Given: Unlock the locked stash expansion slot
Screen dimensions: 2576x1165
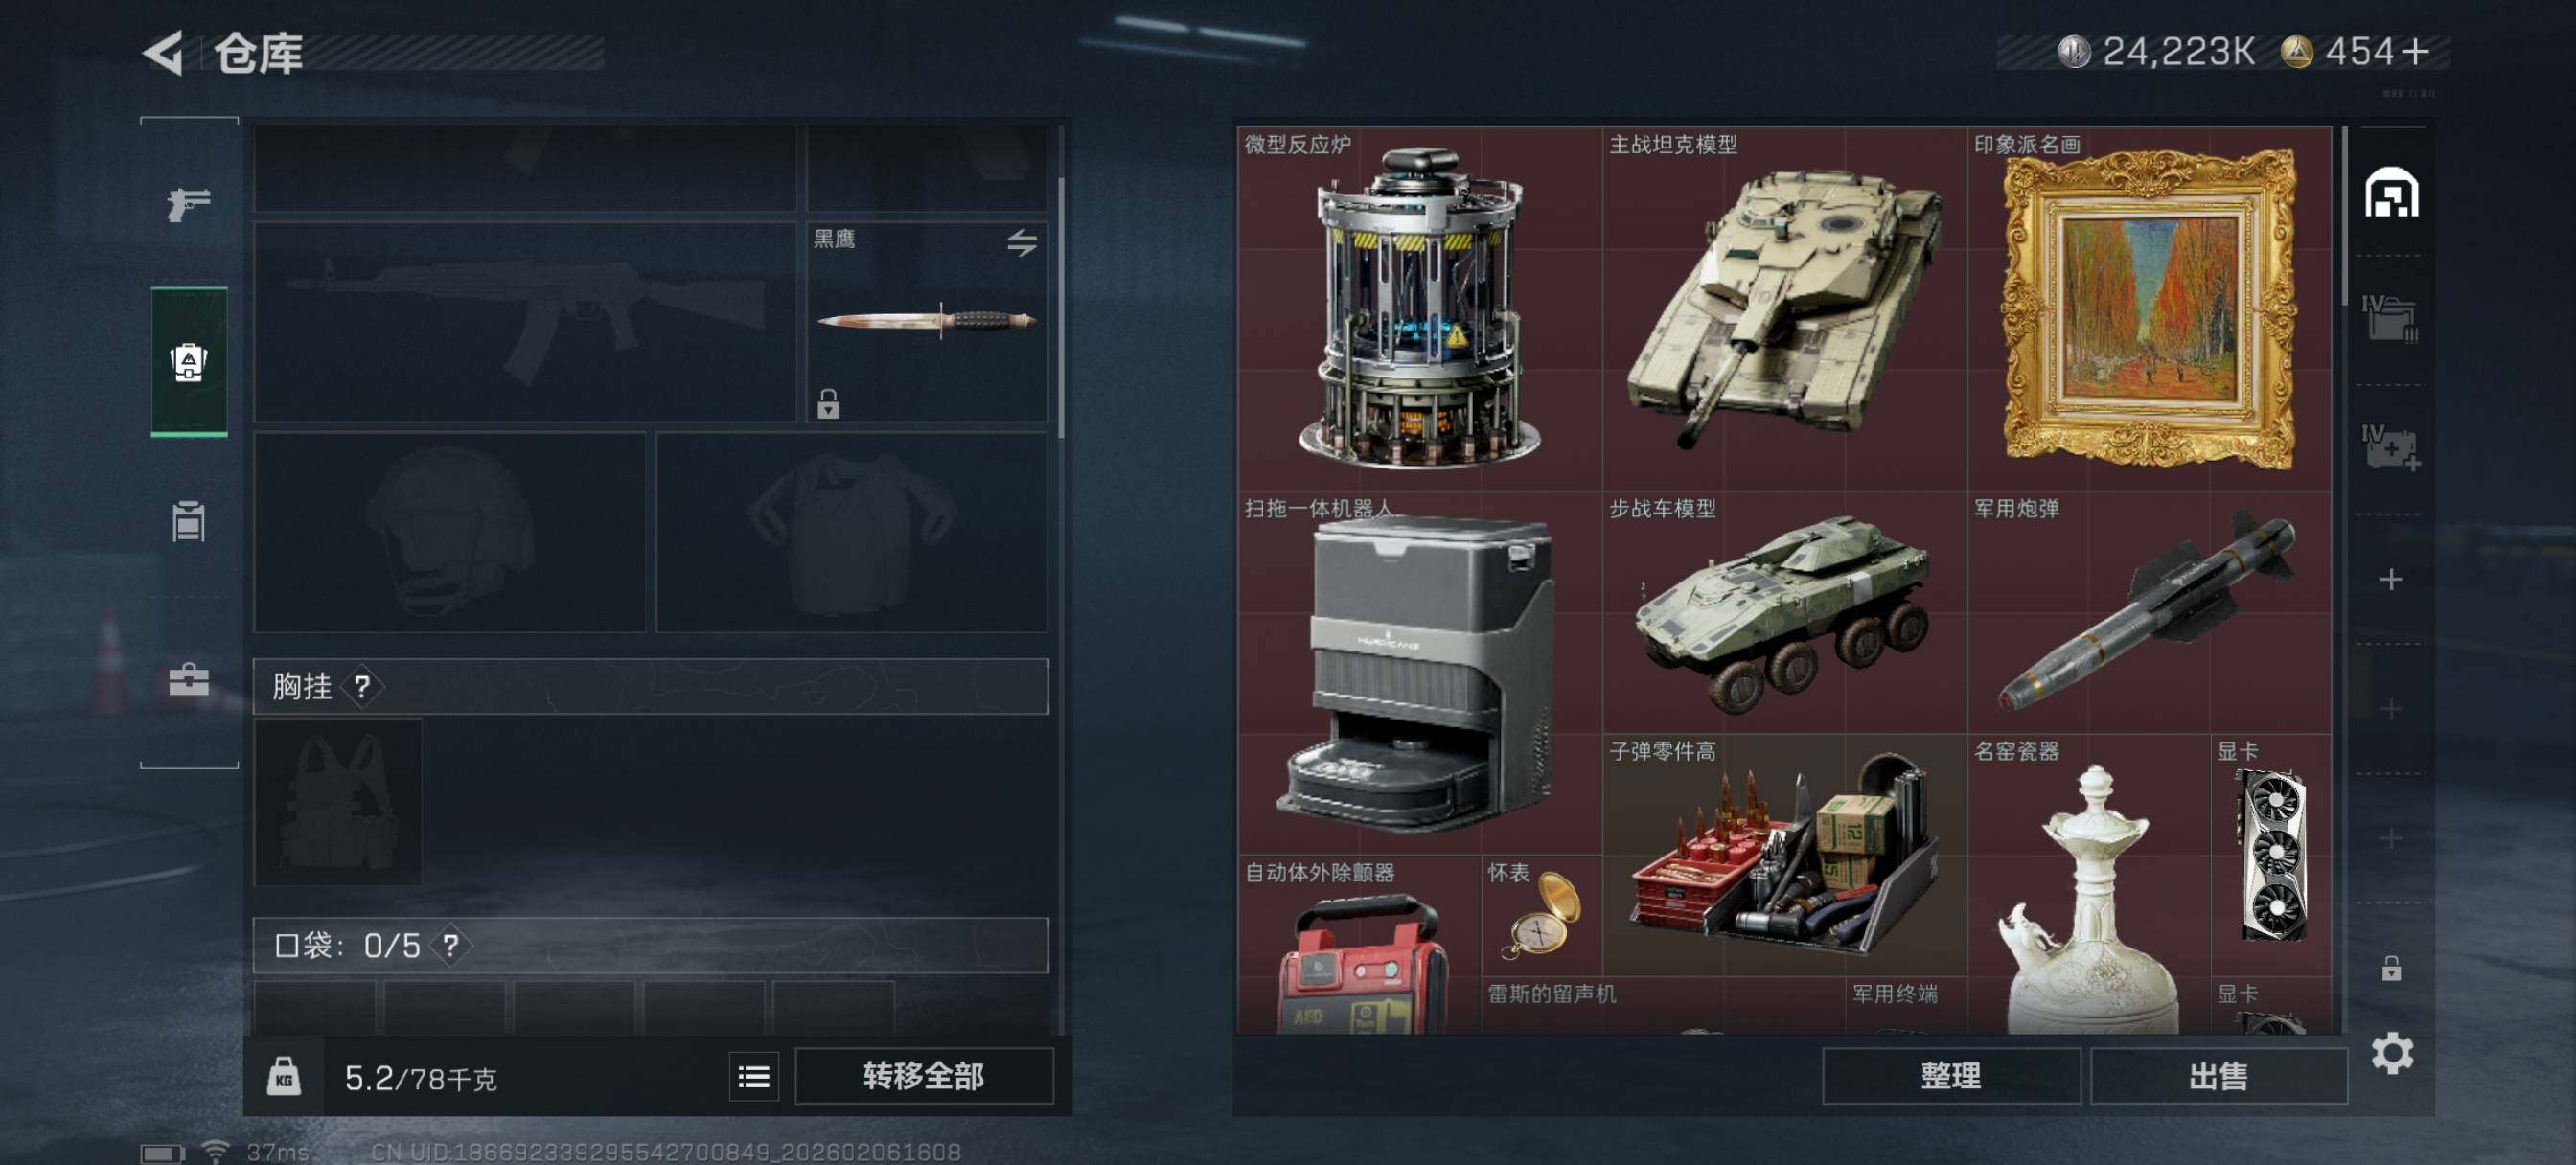Looking at the screenshot, I should tap(2391, 968).
